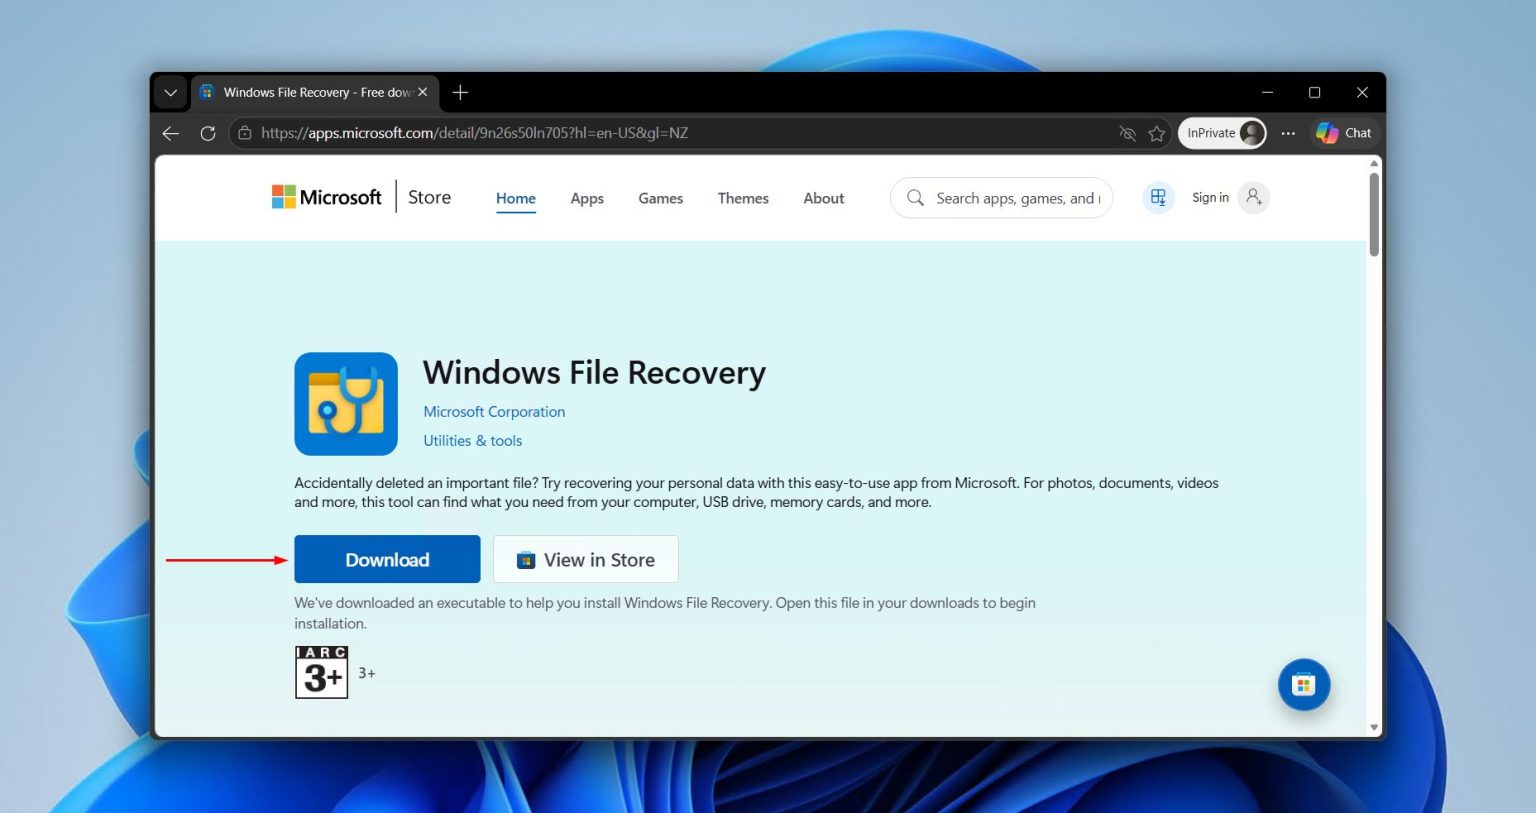Open Microsoft Corporation publisher link
The width and height of the screenshot is (1536, 813).
[x=494, y=411]
